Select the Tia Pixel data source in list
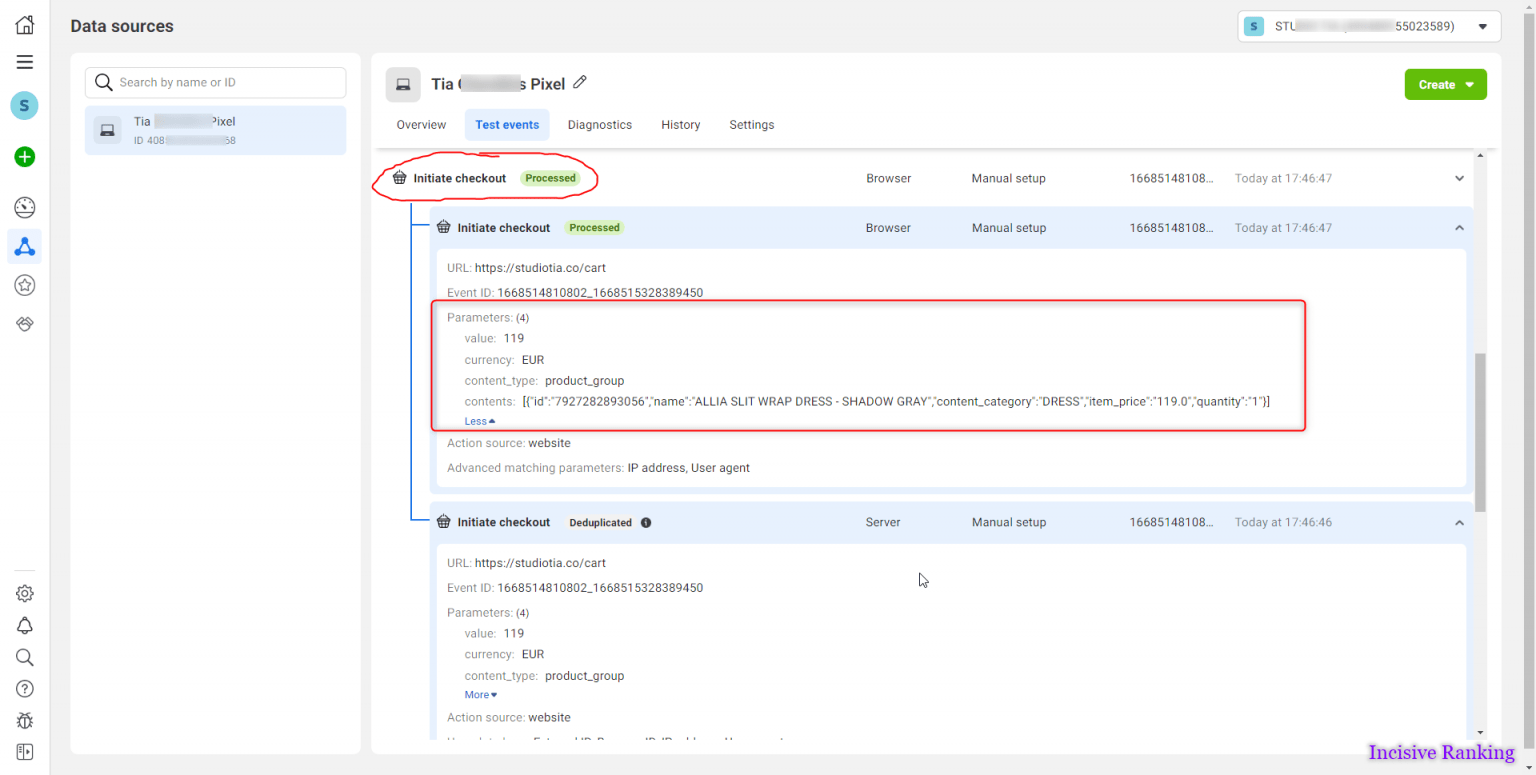This screenshot has height=775, width=1536. click(215, 130)
